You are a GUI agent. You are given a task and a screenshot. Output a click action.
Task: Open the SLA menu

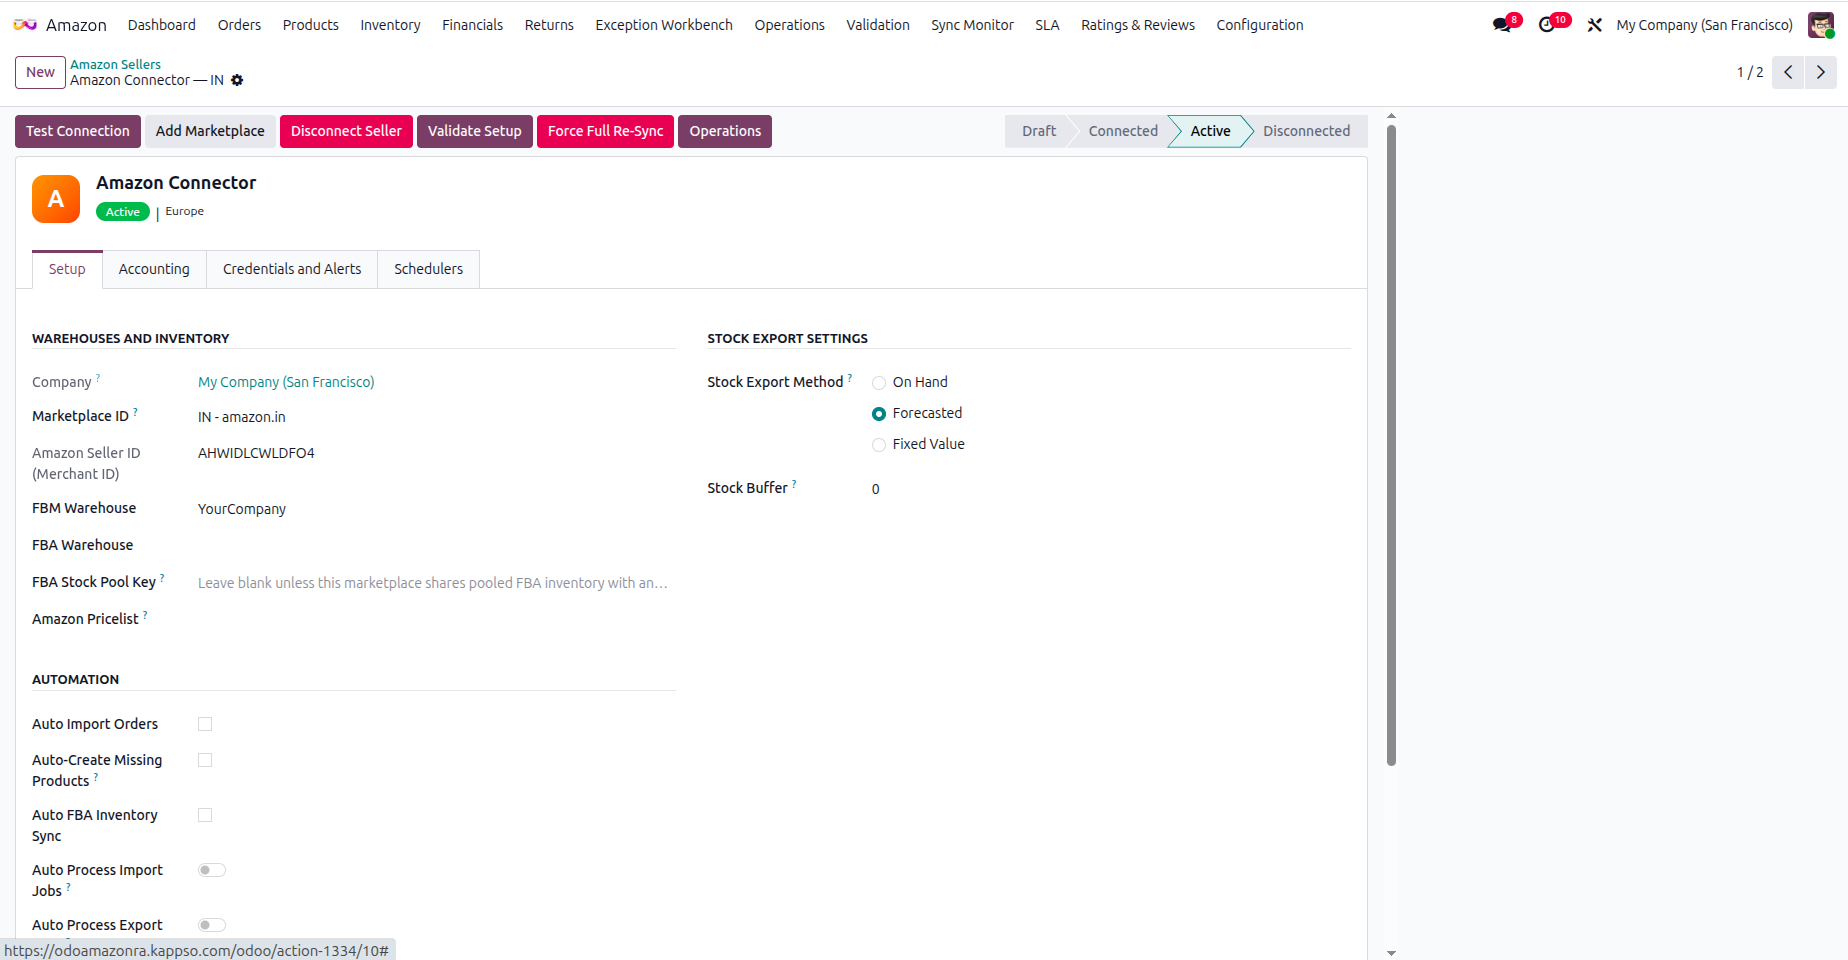[x=1047, y=25]
